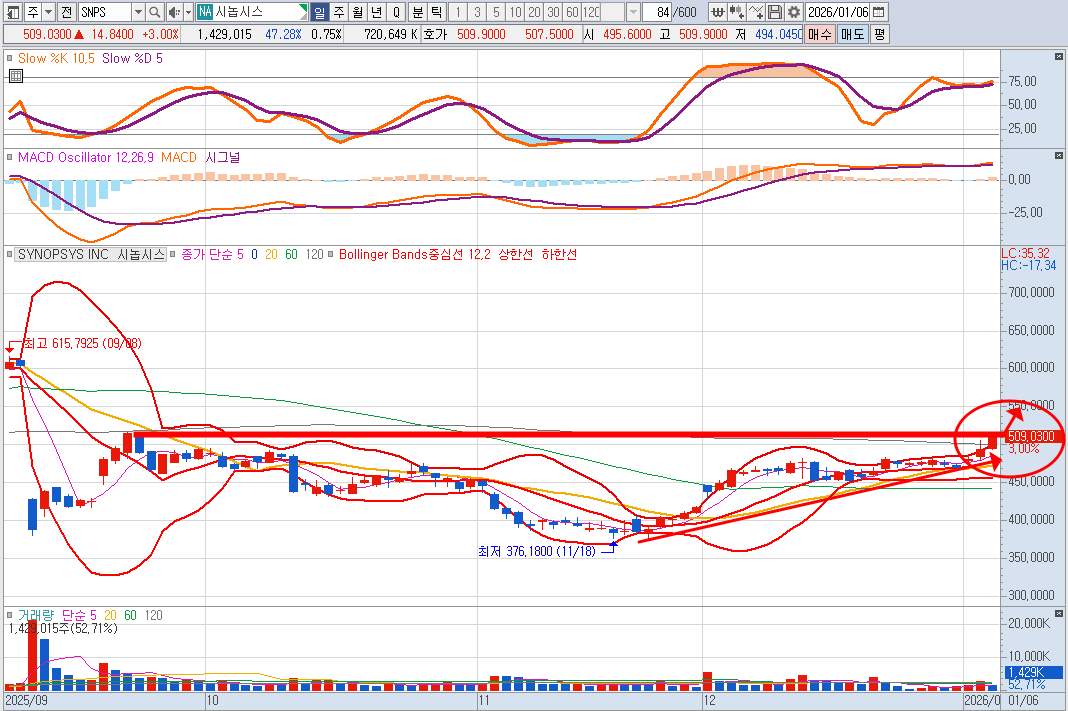This screenshot has height=711, width=1068.
Task: Toggle the MACD Oscillator indicator square marker
Action: point(10,157)
